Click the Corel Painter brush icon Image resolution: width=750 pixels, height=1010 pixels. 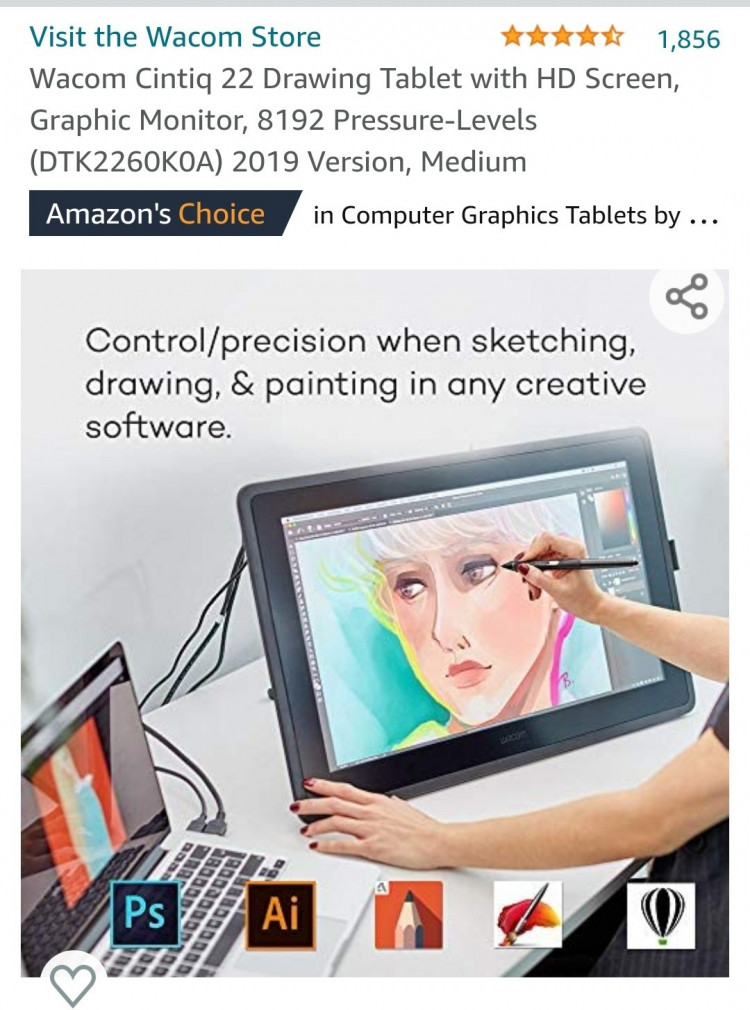pos(528,915)
